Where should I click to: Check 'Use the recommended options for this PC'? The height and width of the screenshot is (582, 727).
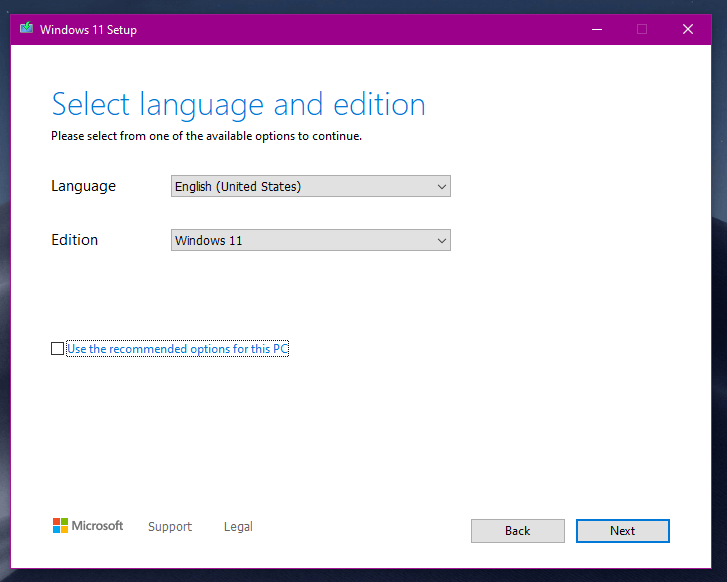pyautogui.click(x=57, y=349)
